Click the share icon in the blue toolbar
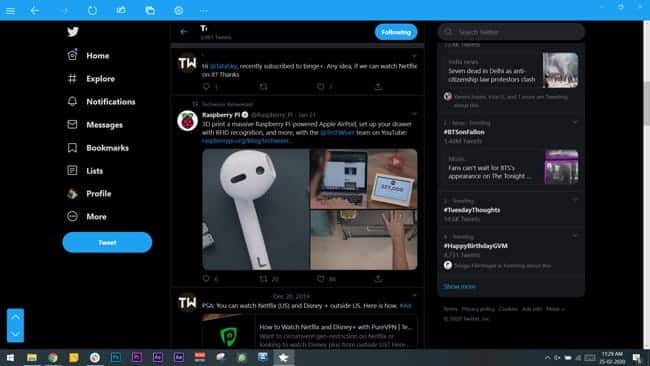Screen dimensions: 650x366 tap(121, 10)
